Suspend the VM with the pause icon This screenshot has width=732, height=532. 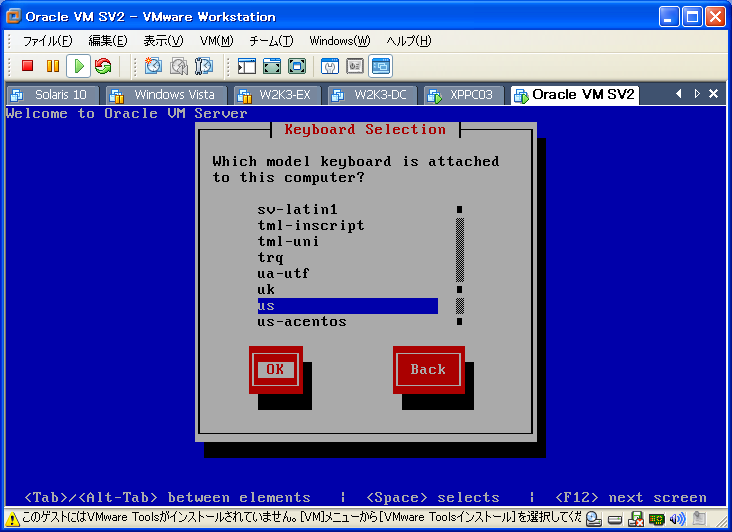(x=53, y=66)
